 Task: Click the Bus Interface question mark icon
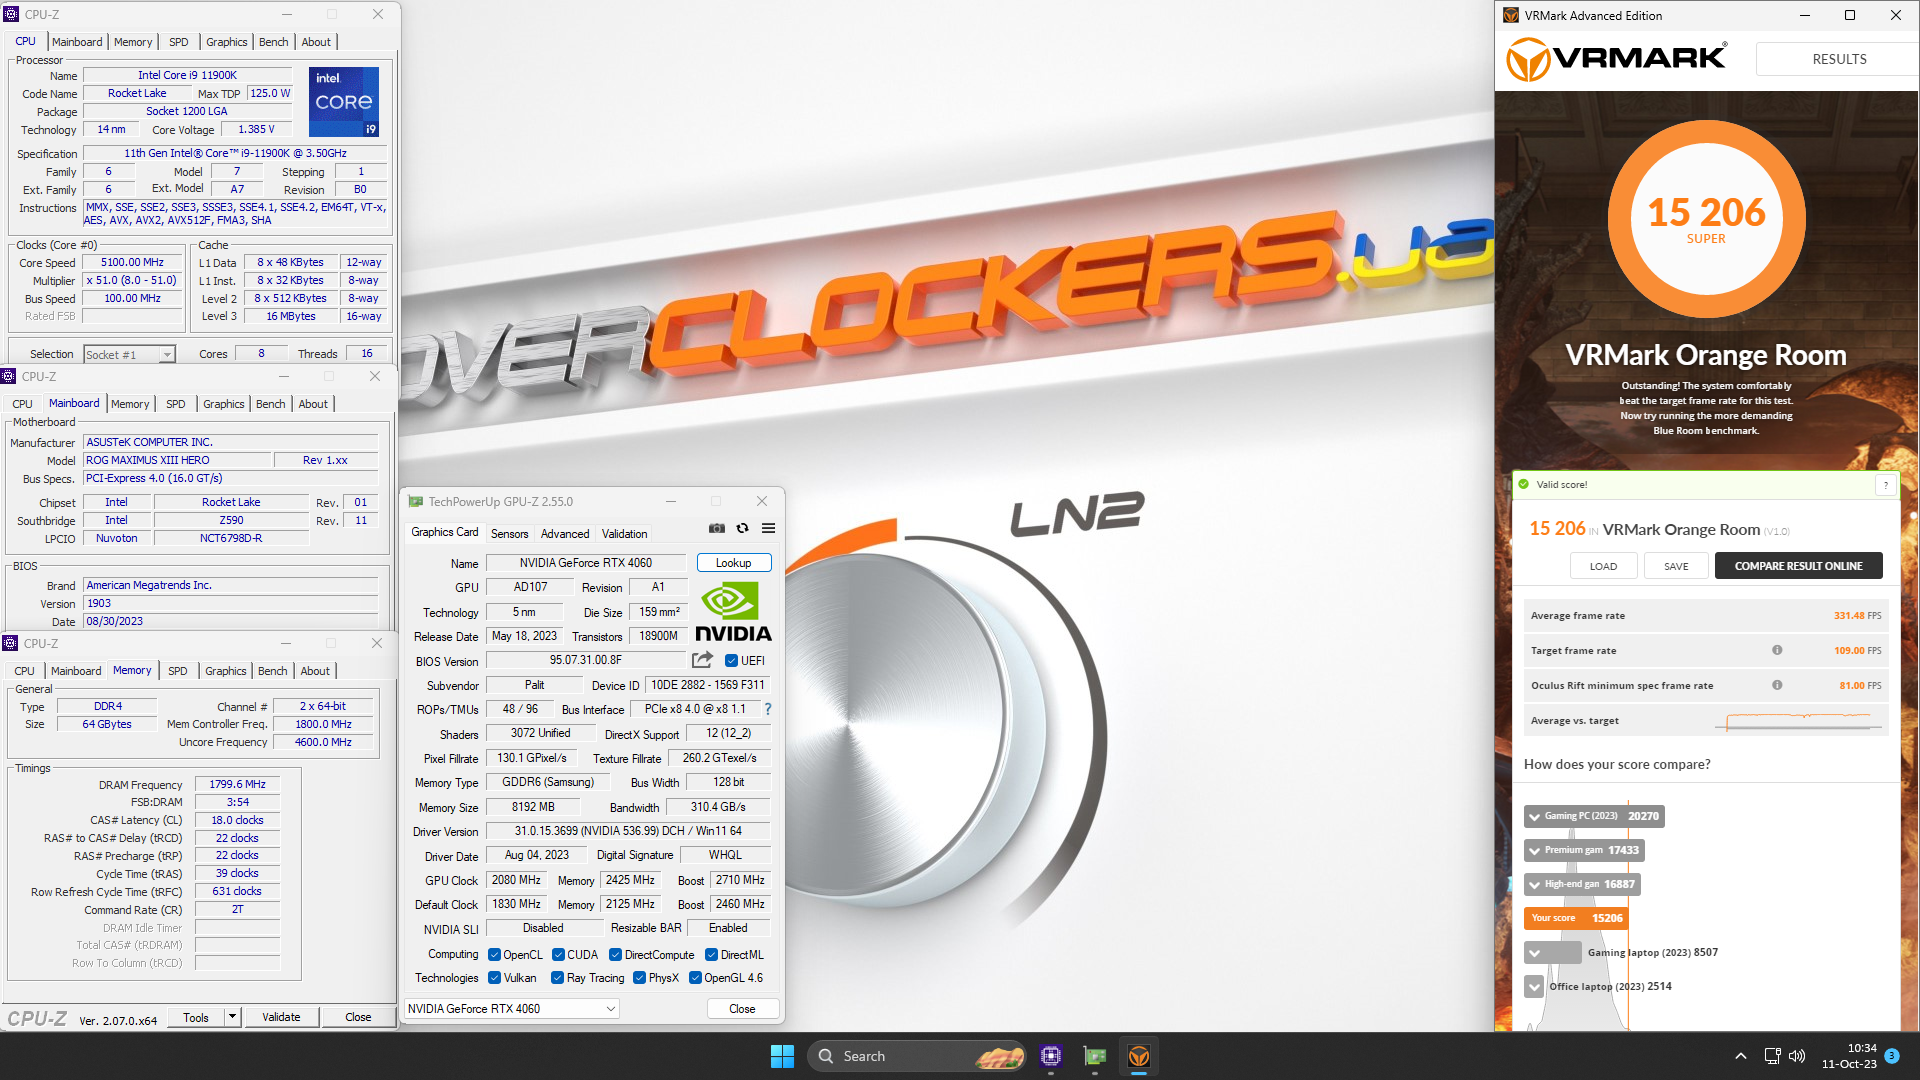(768, 709)
